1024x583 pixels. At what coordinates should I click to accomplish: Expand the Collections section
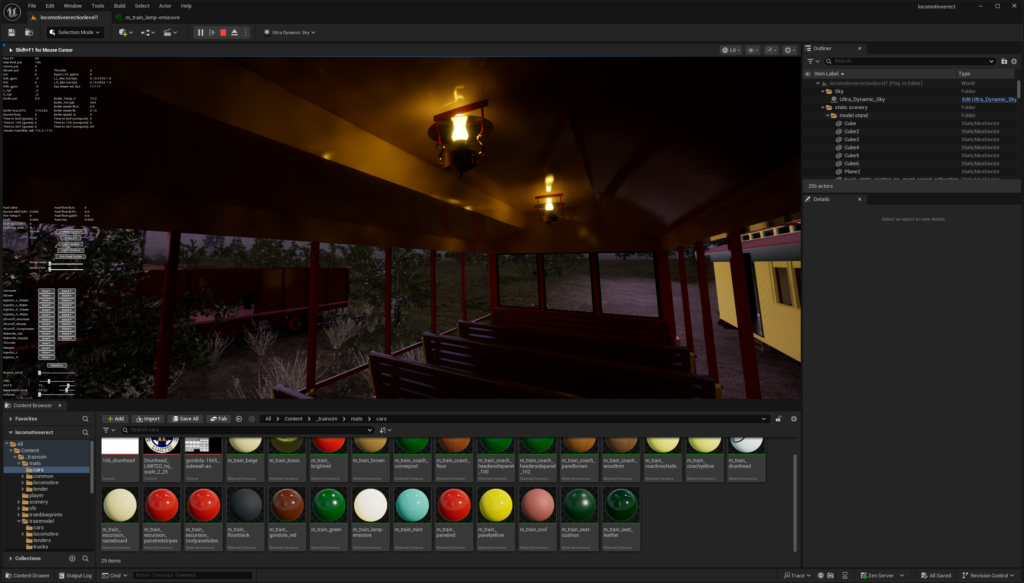8,558
